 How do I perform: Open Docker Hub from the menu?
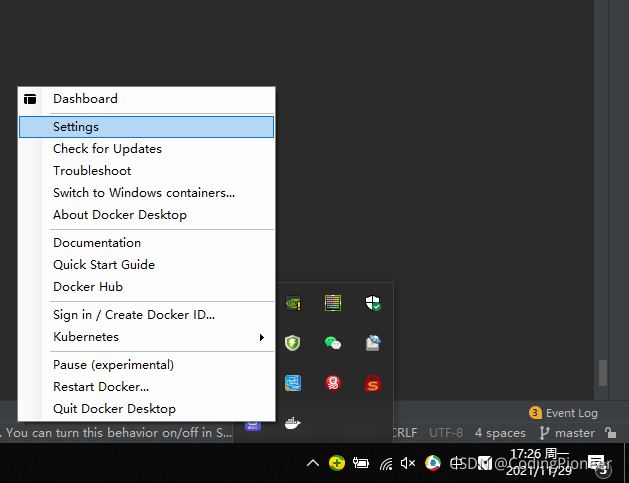[146, 287]
